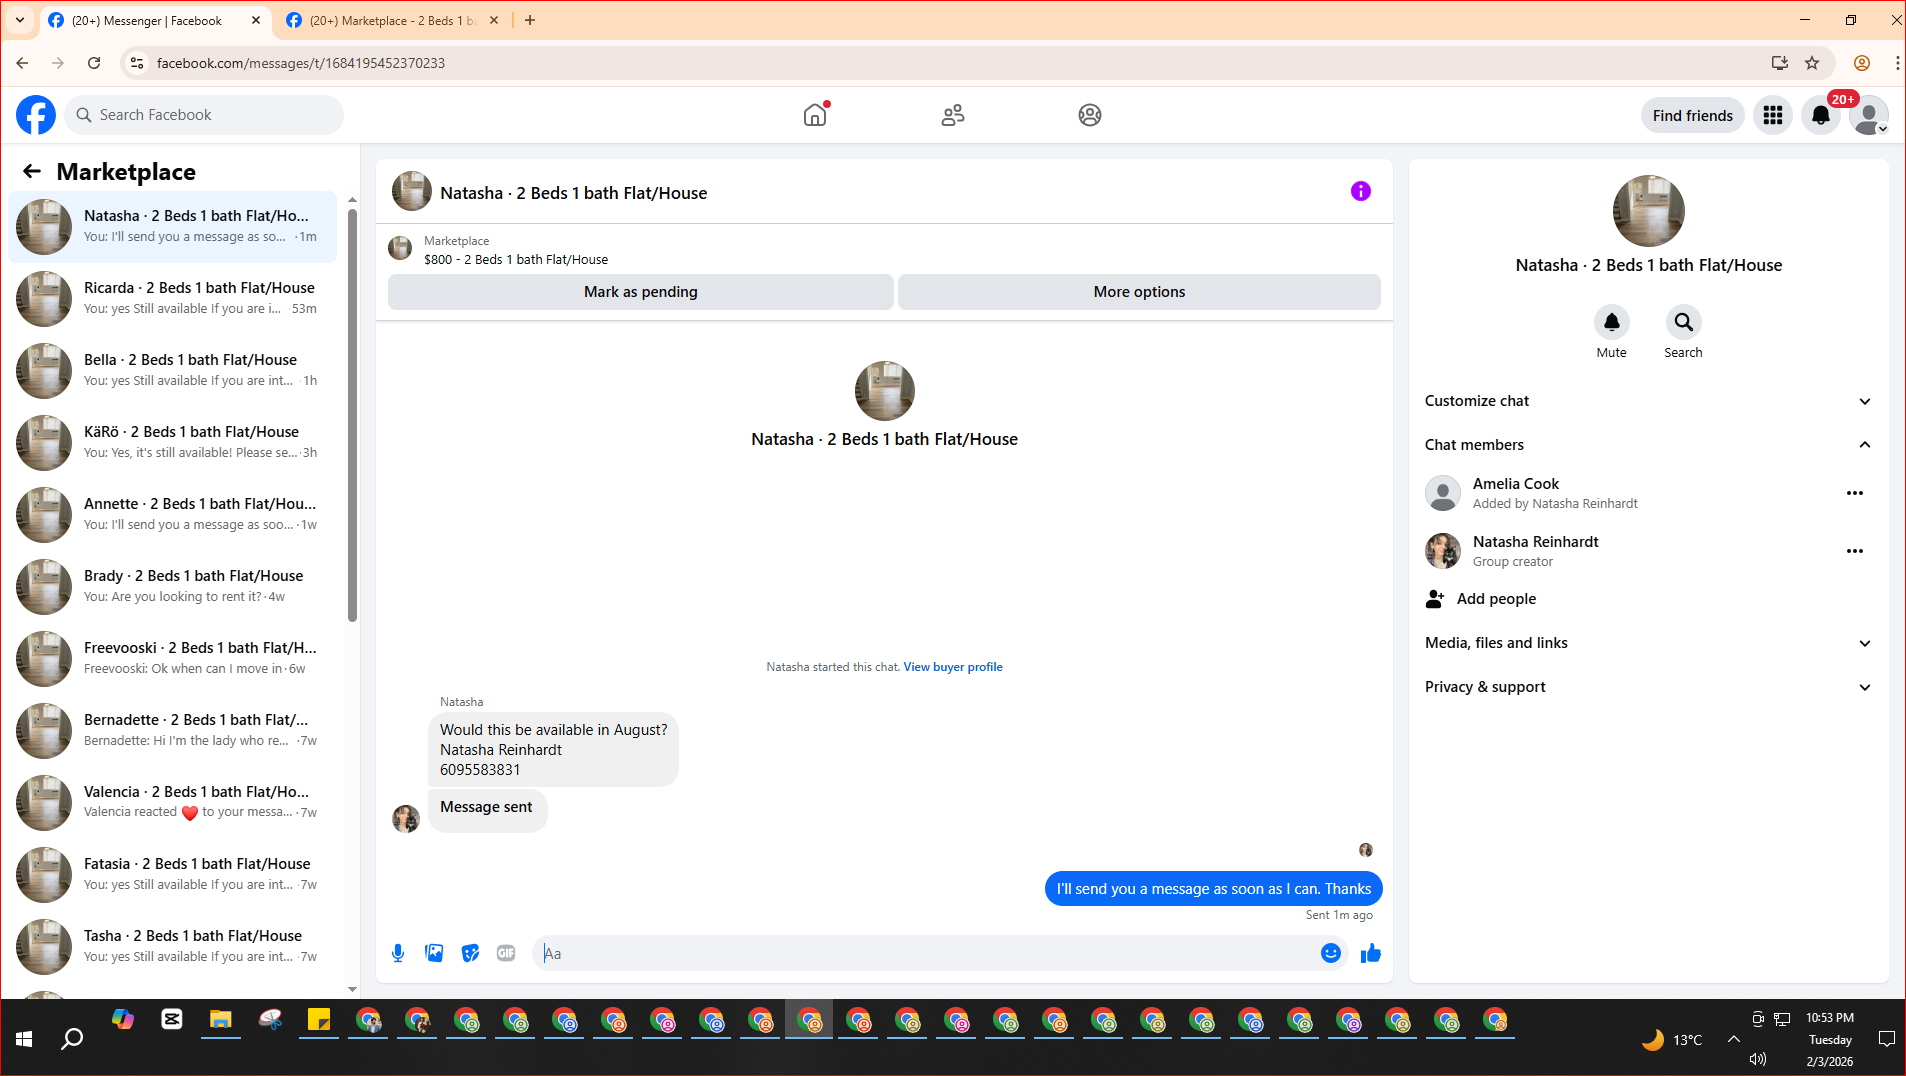
Task: Click the browser address bar URL
Action: [300, 63]
